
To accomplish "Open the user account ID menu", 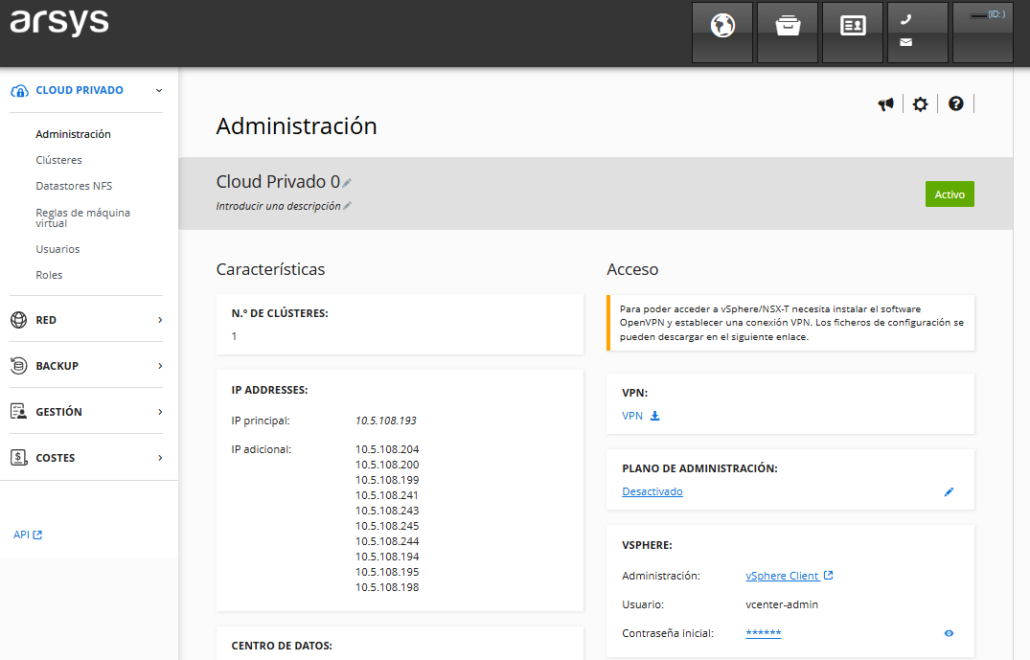I will point(983,32).
